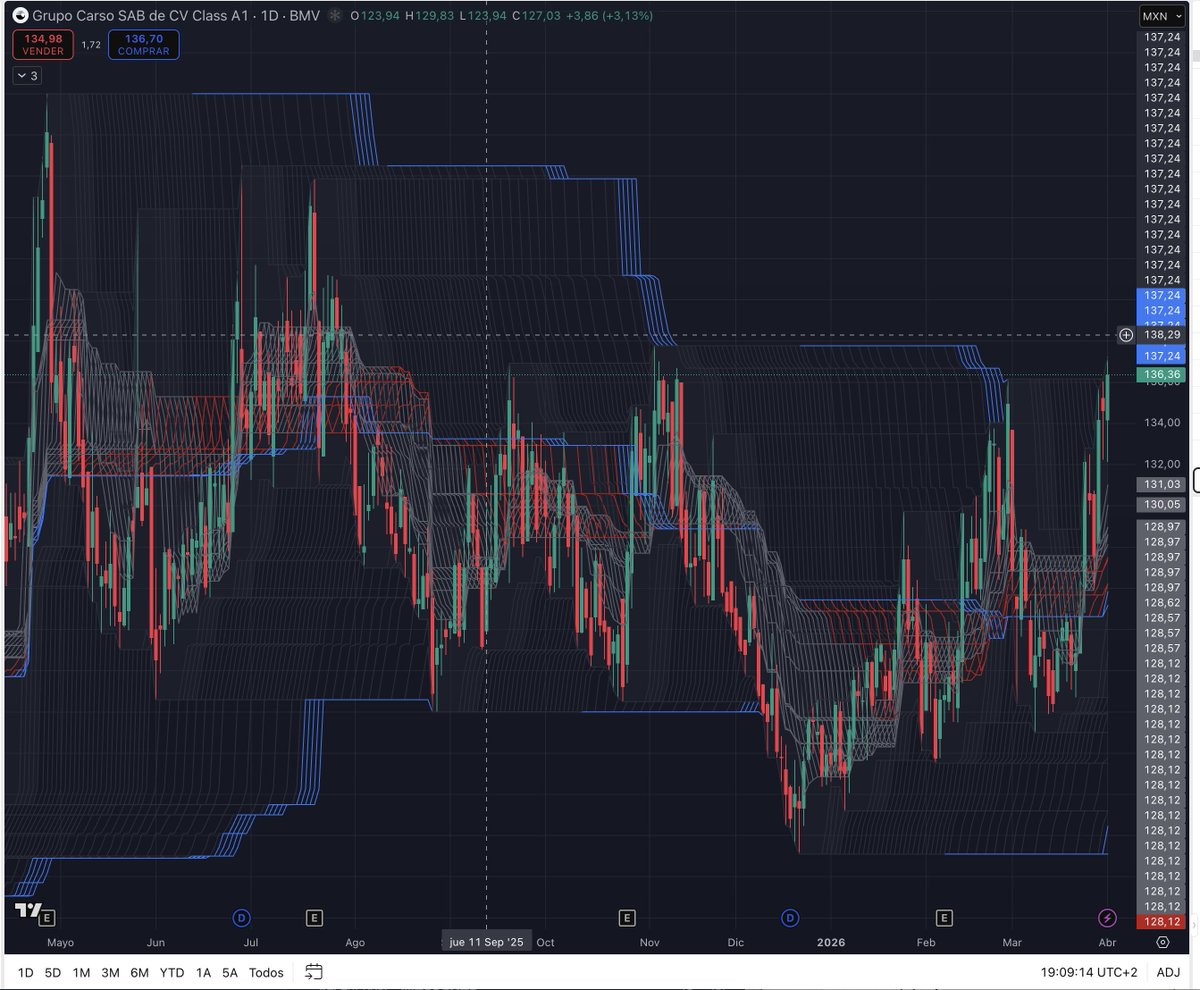
Task: Click the high value H 129,83
Action: pyautogui.click(x=429, y=16)
